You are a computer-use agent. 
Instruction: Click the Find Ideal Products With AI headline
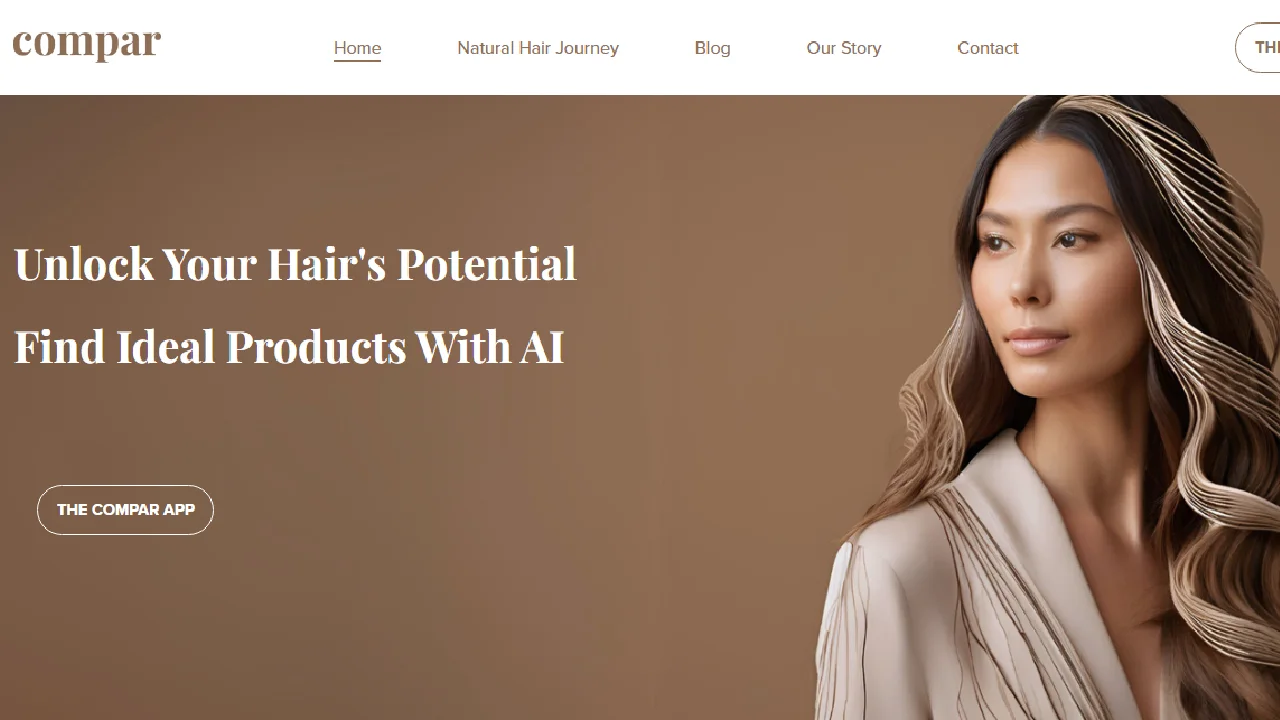click(x=289, y=347)
